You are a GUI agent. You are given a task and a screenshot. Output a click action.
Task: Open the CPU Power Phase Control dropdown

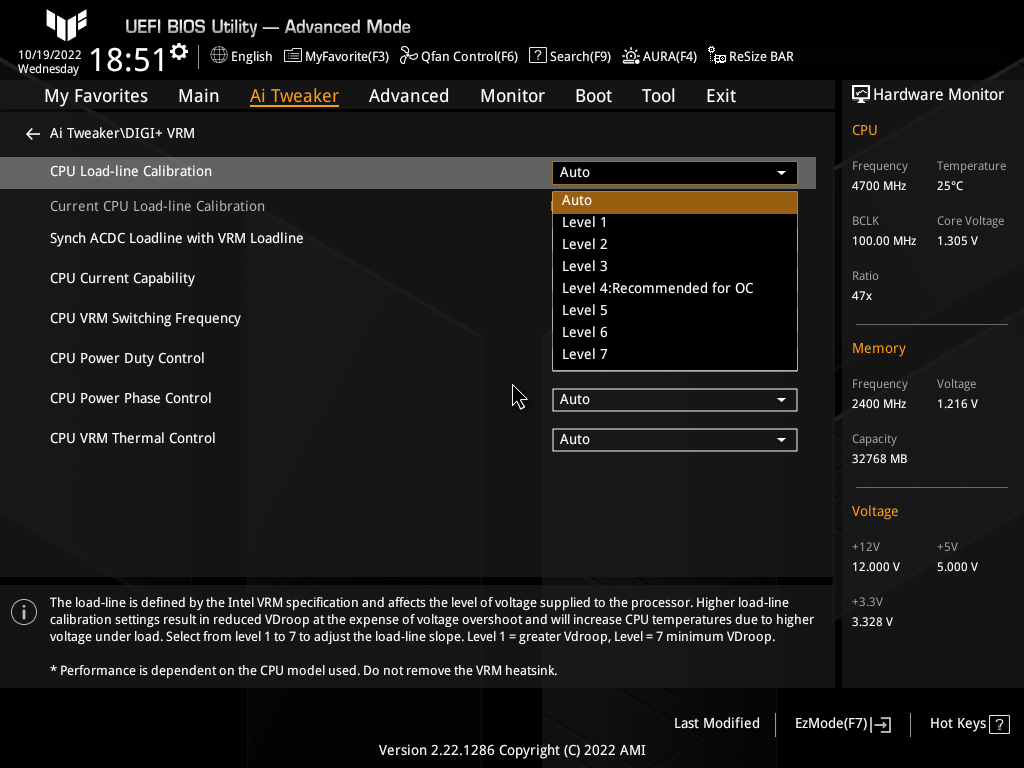(674, 399)
